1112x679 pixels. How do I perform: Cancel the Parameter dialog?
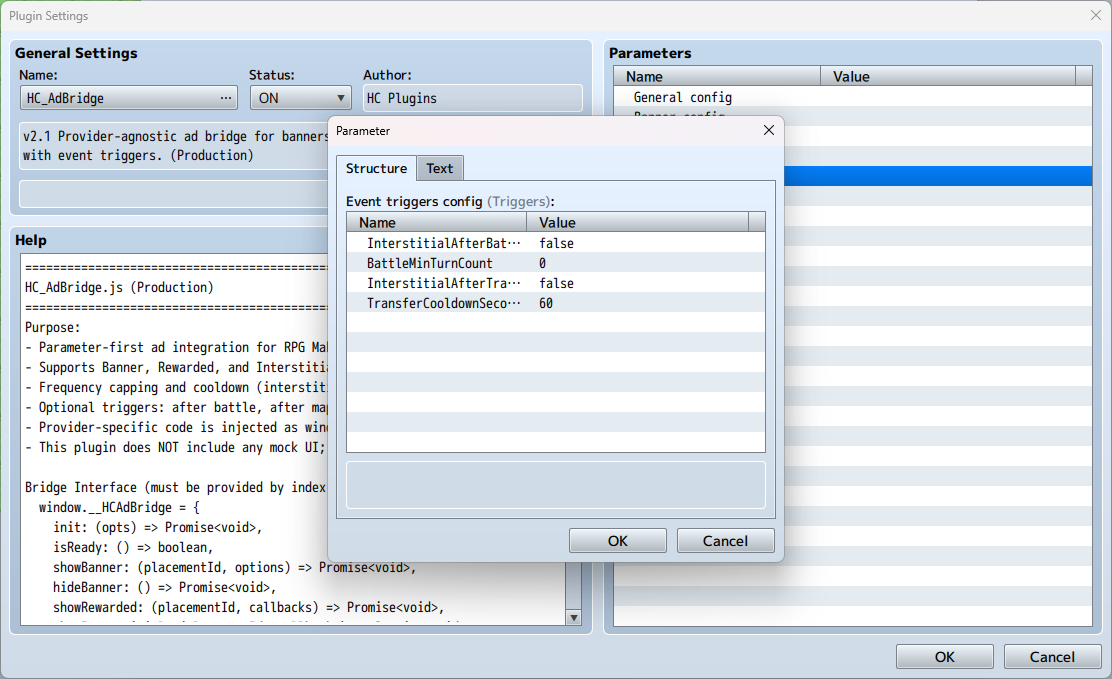725,541
